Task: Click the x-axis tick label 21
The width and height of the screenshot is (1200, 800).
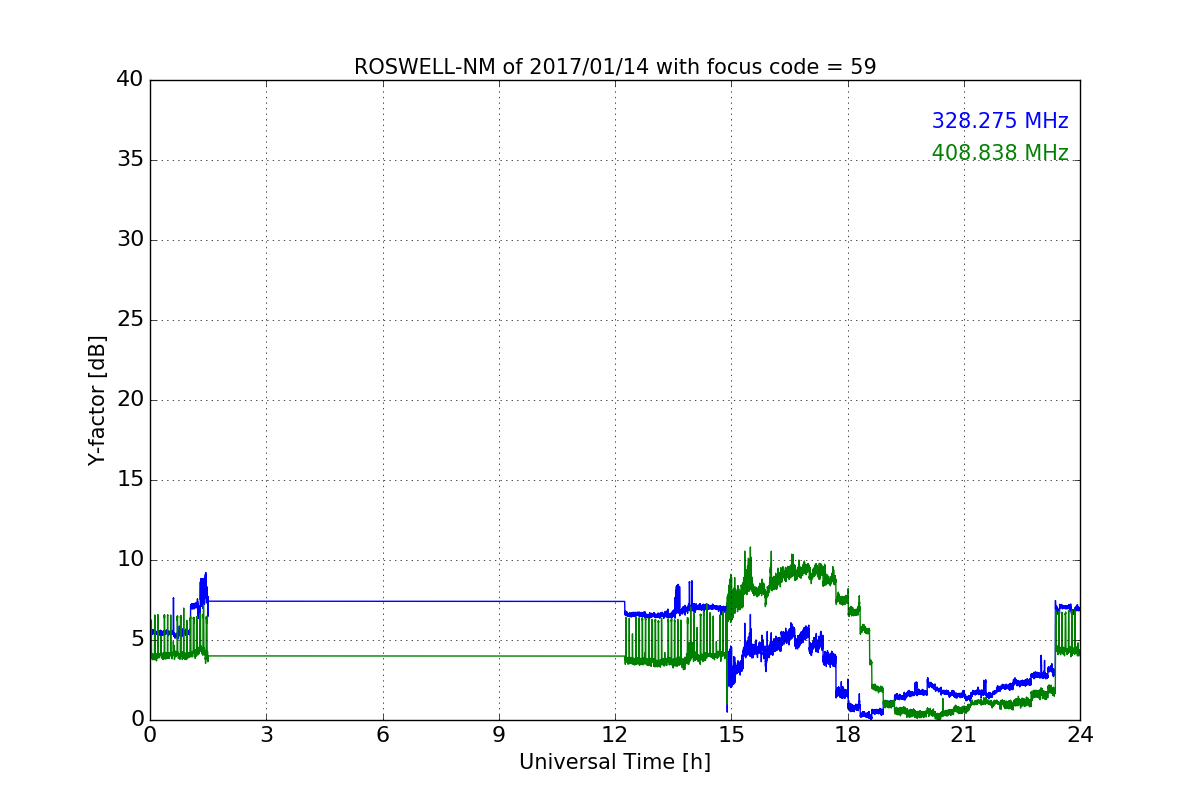Action: click(x=964, y=735)
